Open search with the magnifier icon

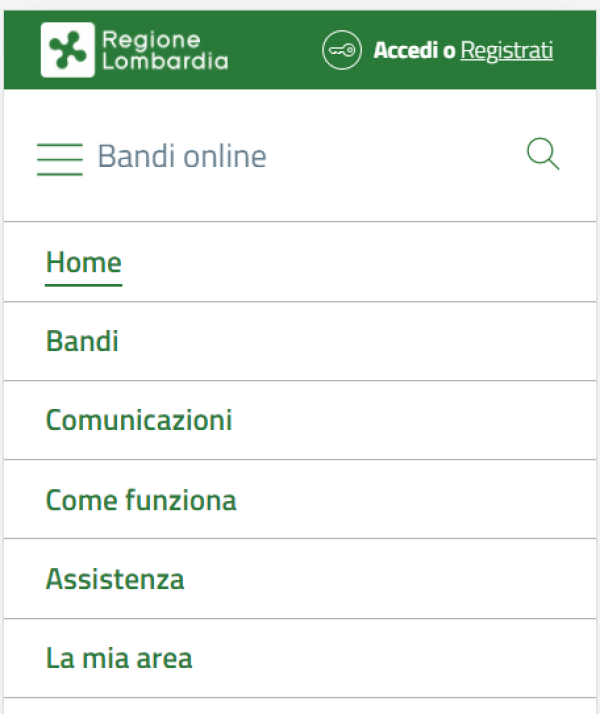(x=542, y=155)
